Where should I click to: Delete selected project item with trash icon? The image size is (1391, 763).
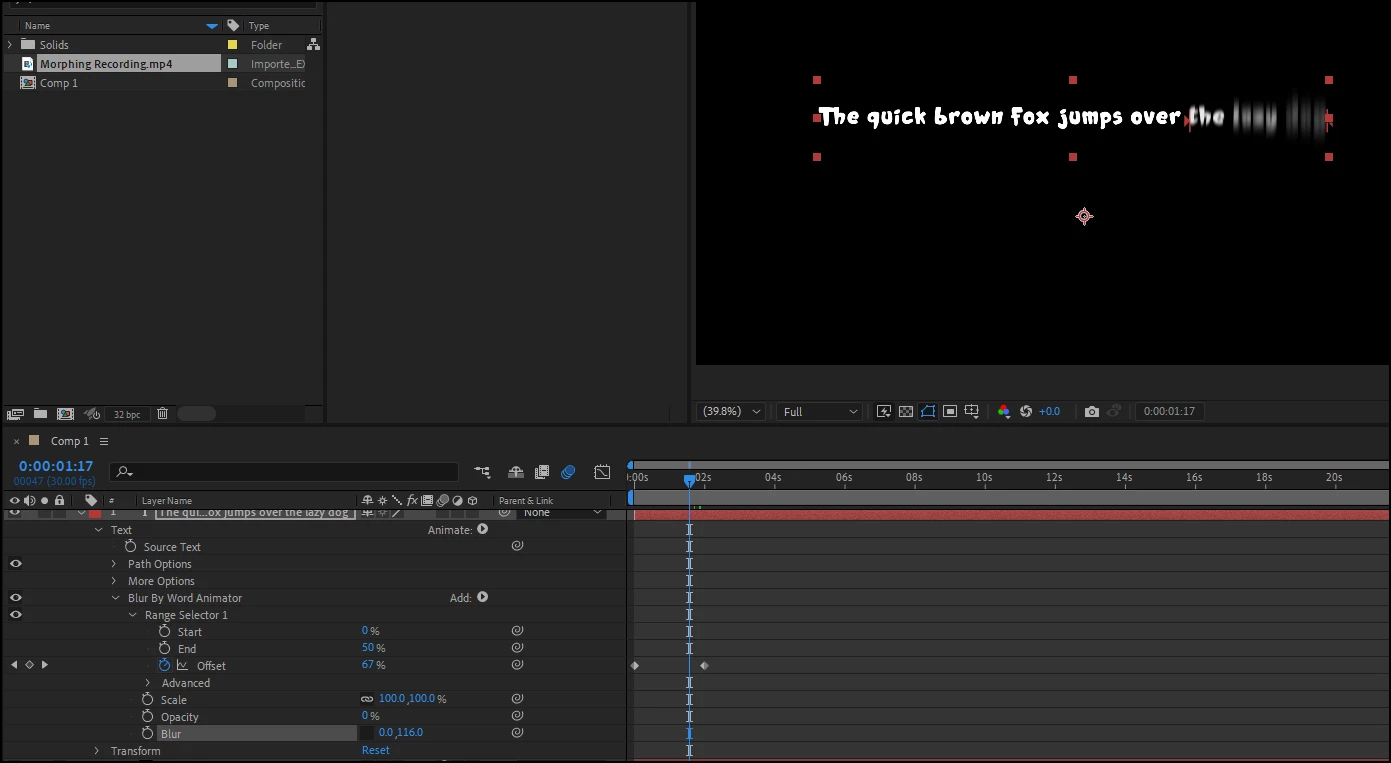click(162, 414)
